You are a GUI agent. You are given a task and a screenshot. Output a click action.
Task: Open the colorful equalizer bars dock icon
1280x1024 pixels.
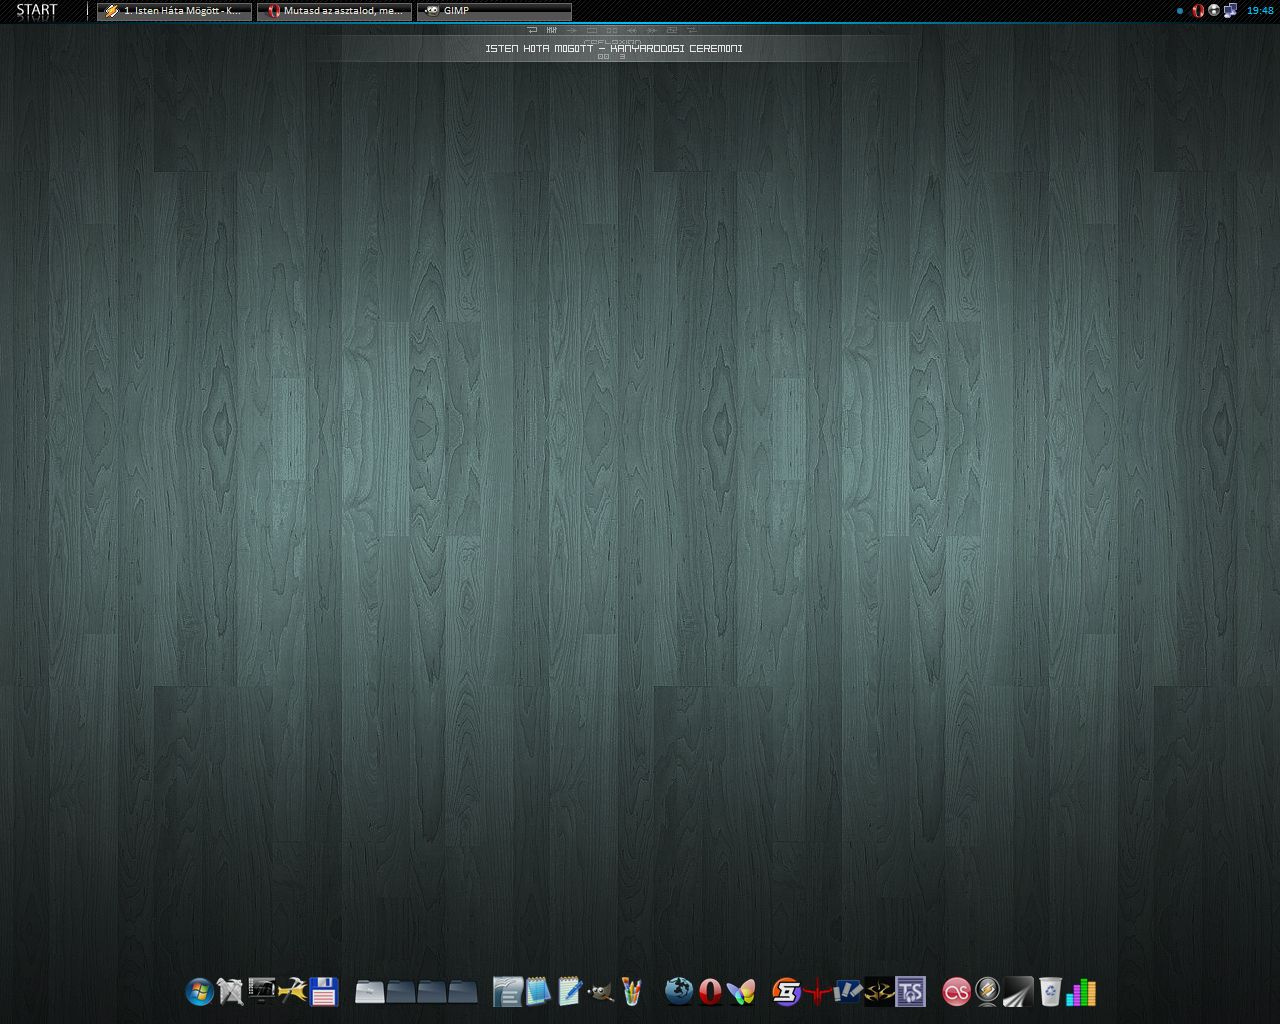click(1081, 992)
